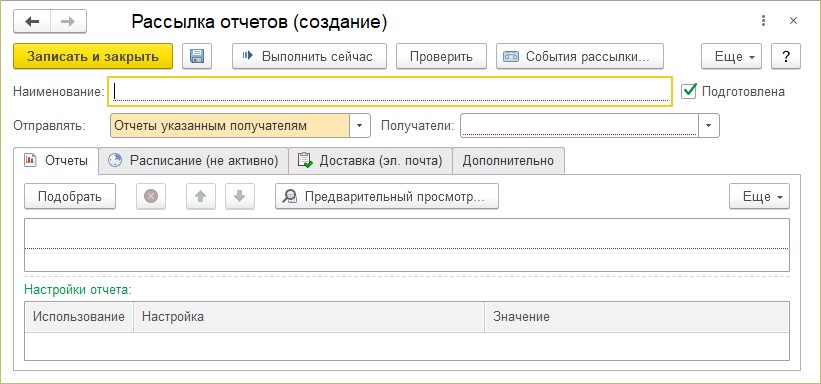Expand the Отправлять dropdown arrow
Viewport: 821px width, 384px height.
click(360, 126)
